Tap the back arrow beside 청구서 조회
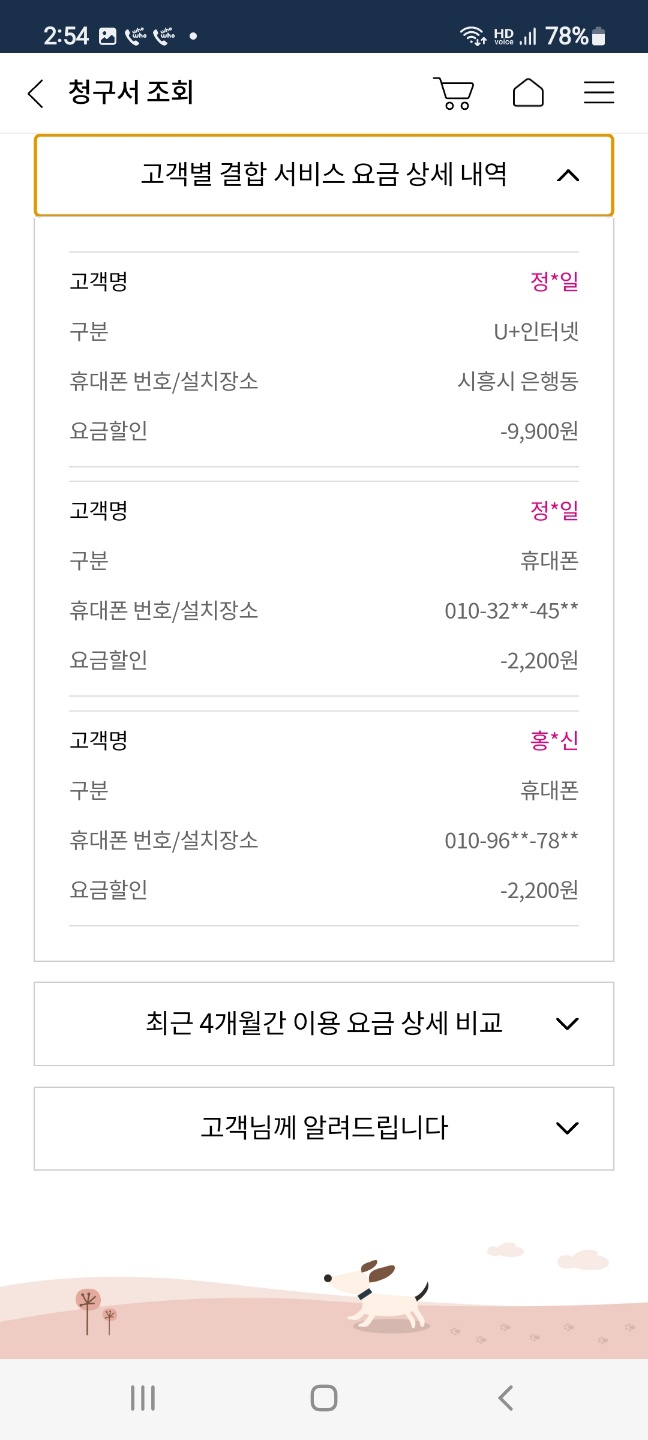Screen dimensions: 648x1440 (36, 94)
